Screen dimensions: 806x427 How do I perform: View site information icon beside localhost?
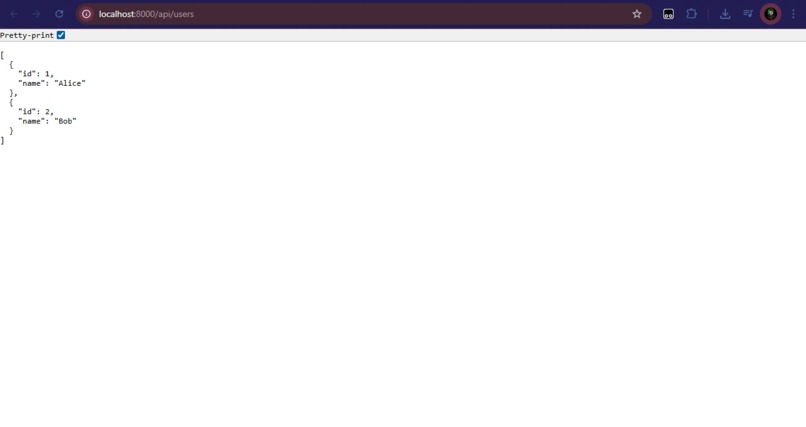point(86,14)
